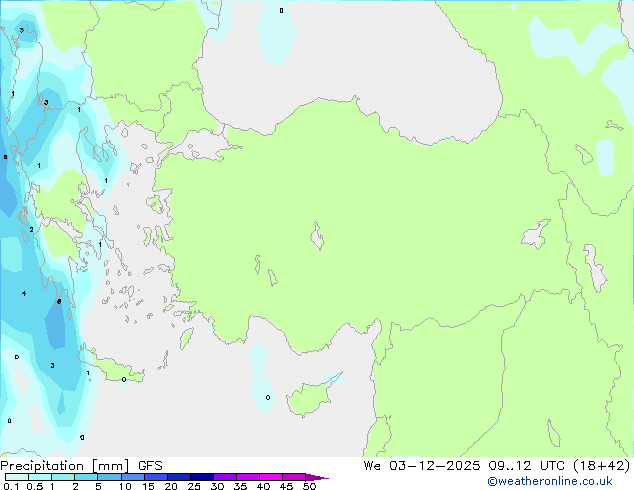Click the '10' legend scale label
Viewport: 634px width, 490px height.
point(125,486)
